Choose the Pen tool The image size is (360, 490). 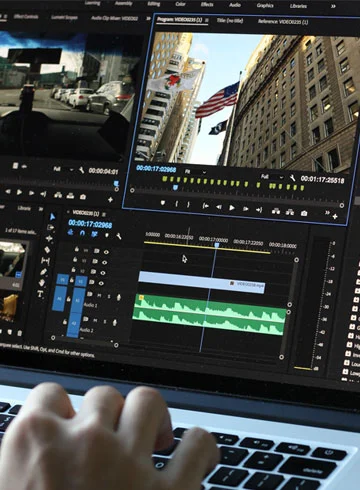pos(43,272)
